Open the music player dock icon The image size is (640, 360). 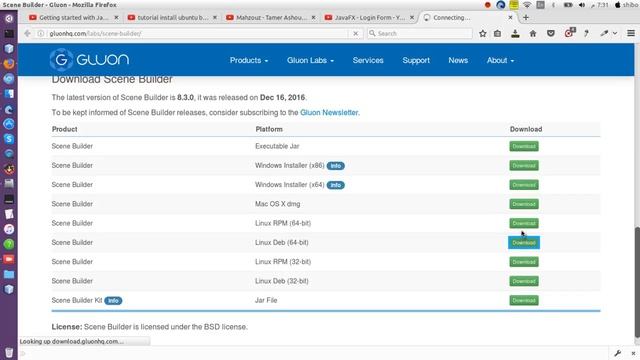point(9,229)
